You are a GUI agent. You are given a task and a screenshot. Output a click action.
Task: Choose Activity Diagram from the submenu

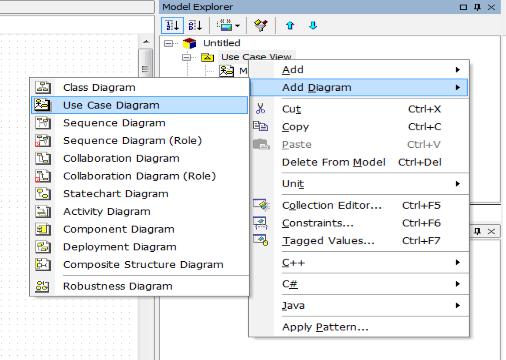tap(139, 211)
